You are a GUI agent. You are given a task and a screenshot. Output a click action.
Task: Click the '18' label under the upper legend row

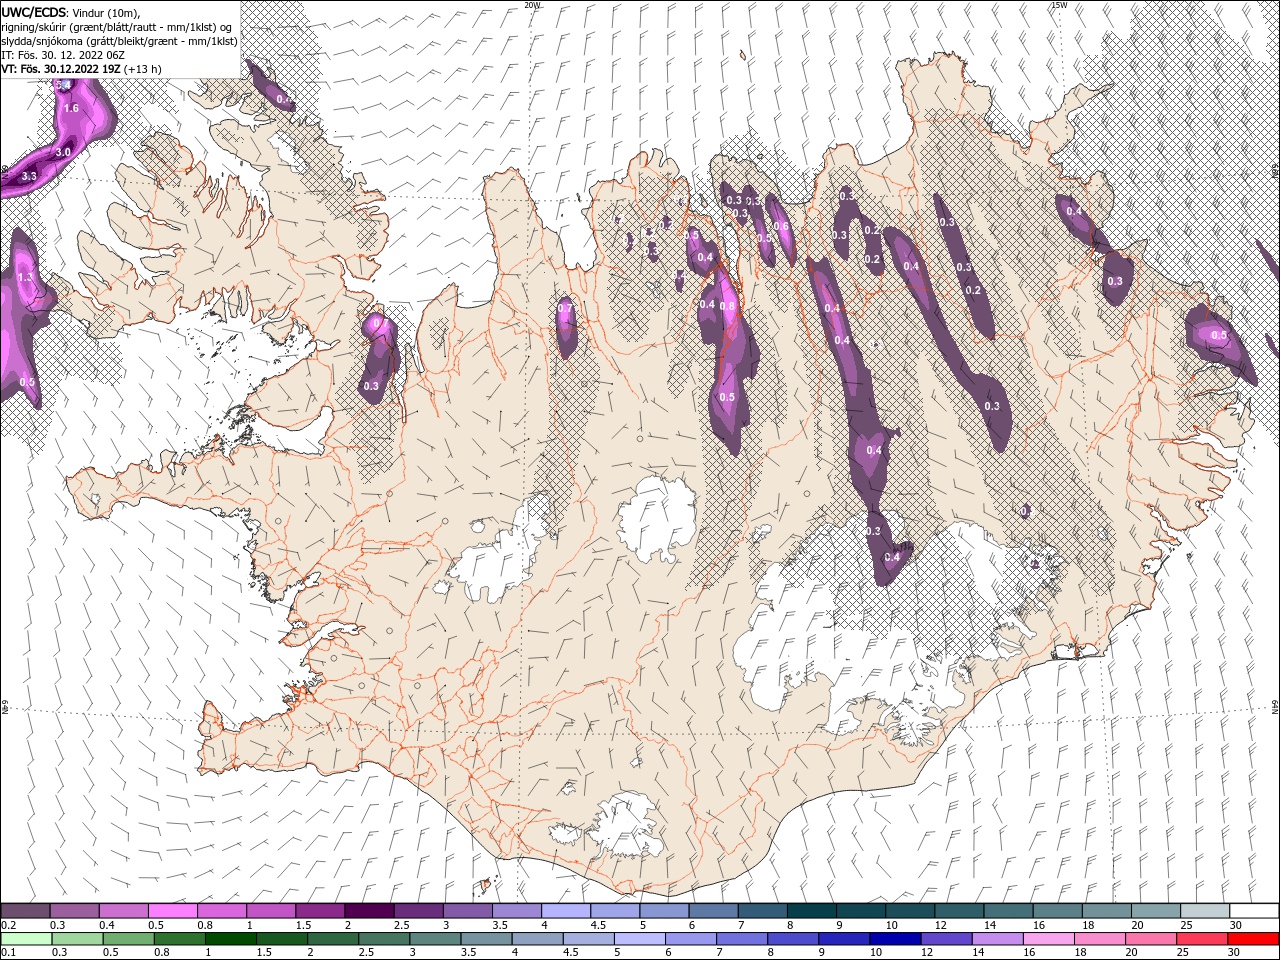point(1089,925)
